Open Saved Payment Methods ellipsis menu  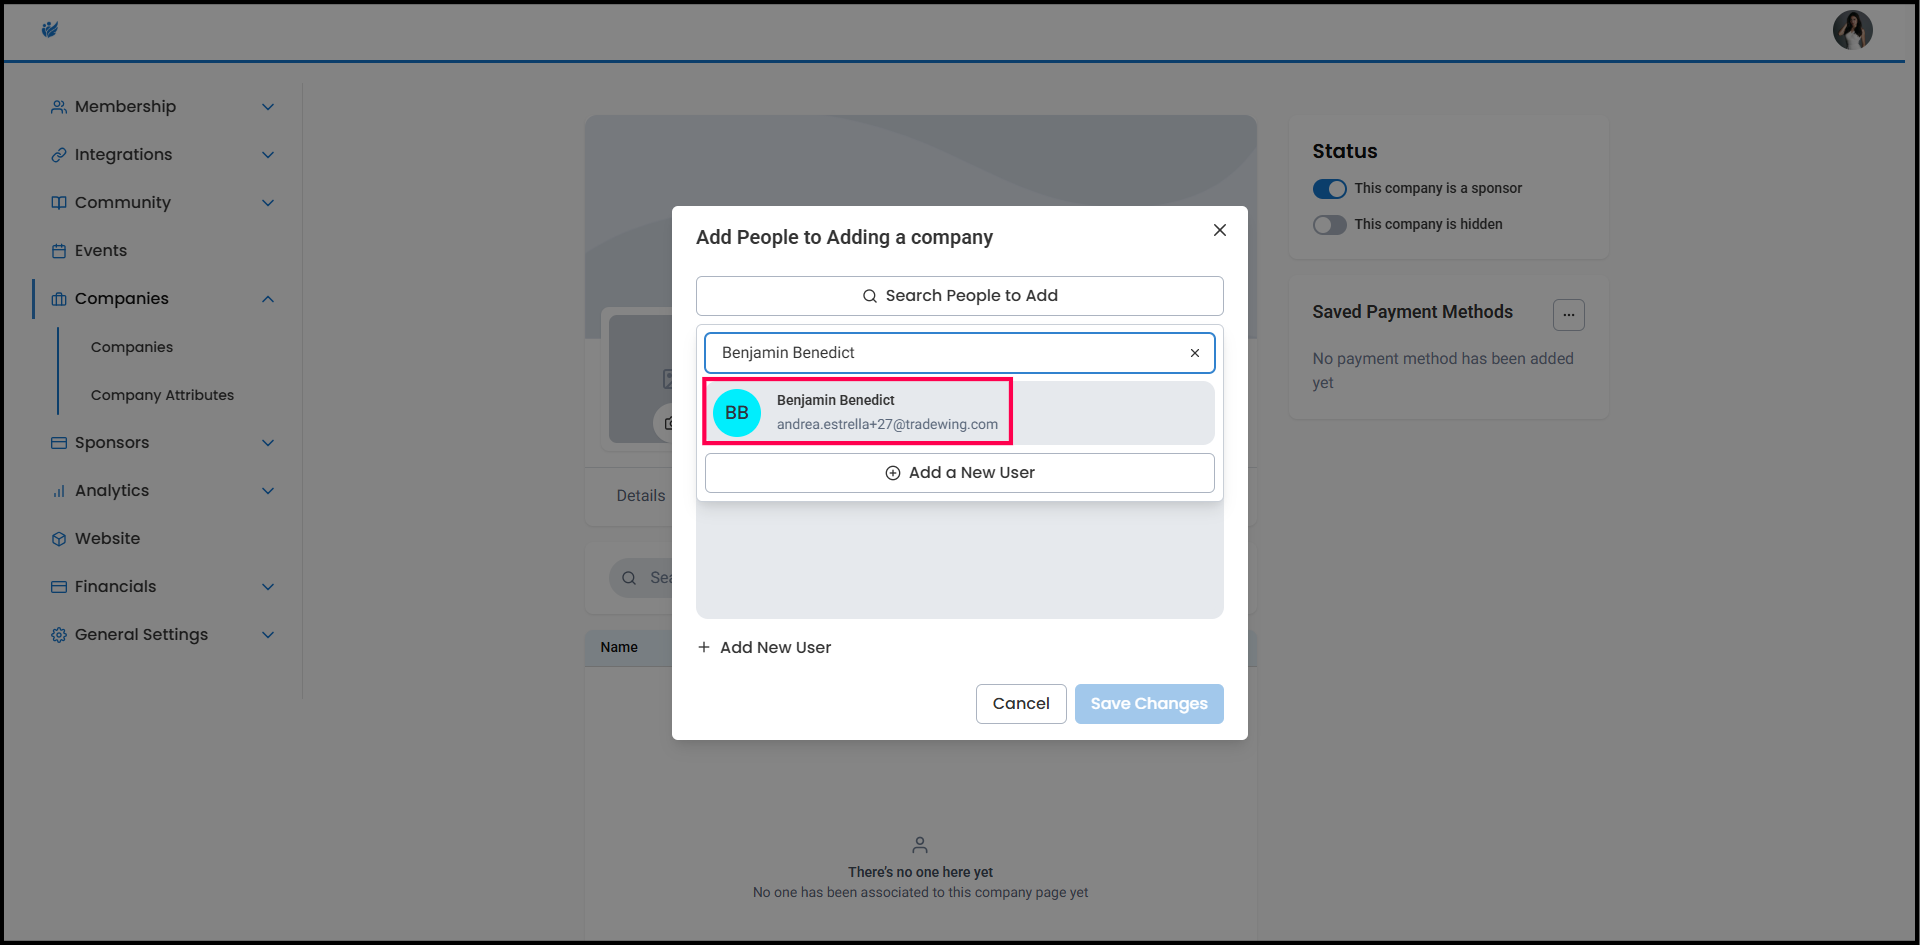pyautogui.click(x=1568, y=315)
